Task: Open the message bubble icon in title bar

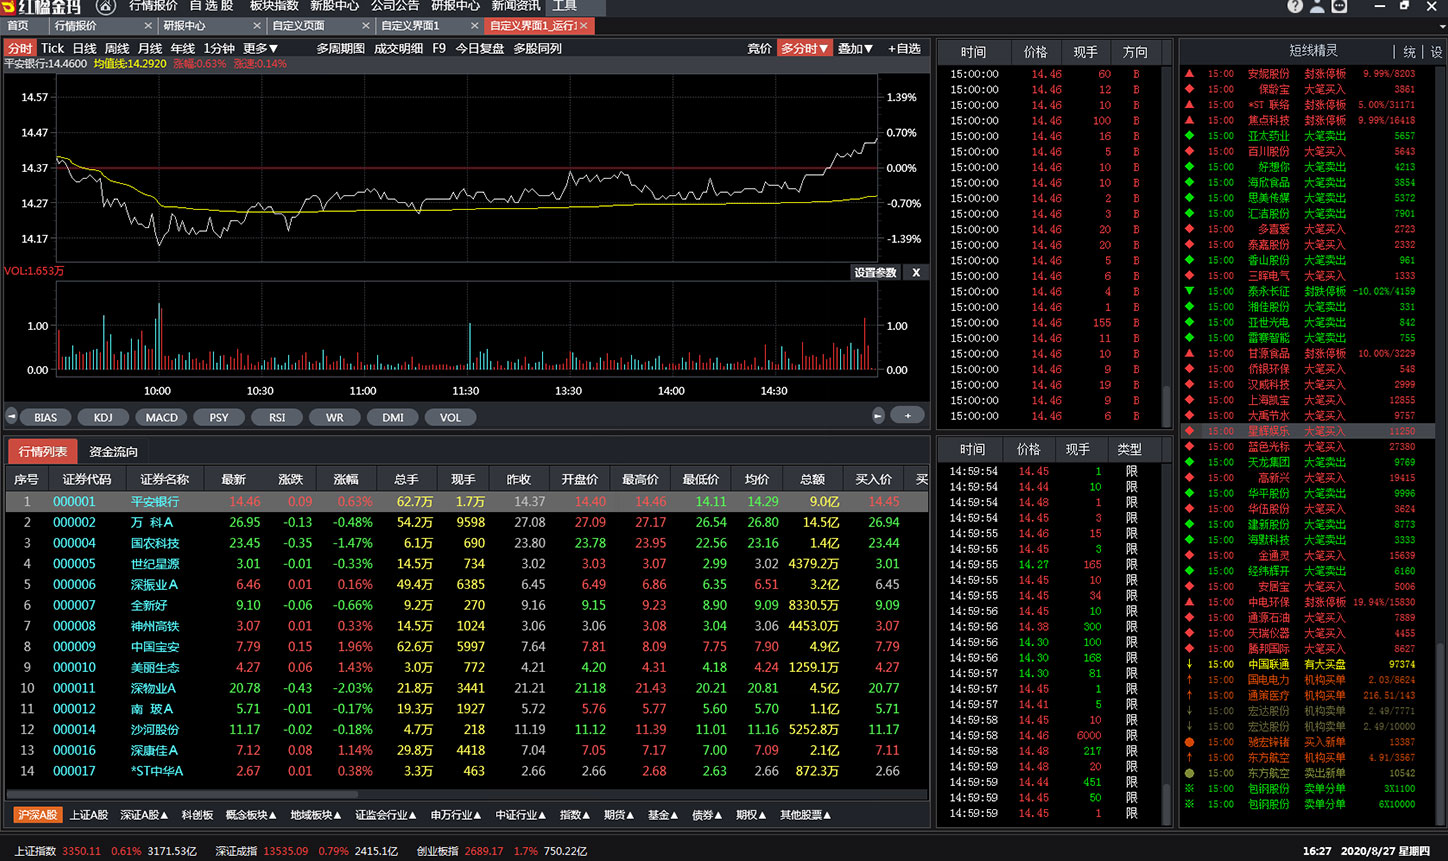Action: [1339, 6]
